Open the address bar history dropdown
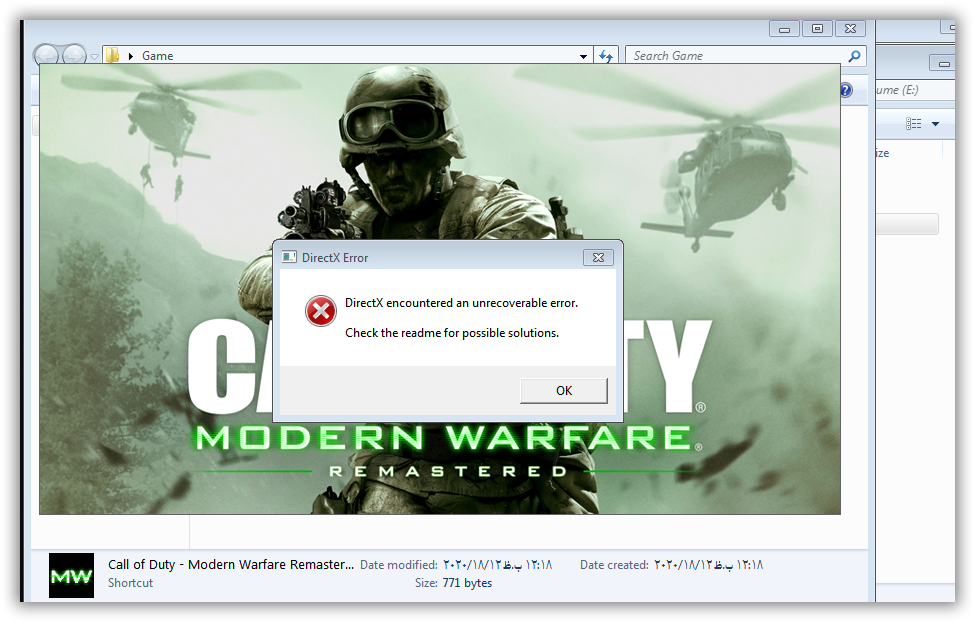The height and width of the screenshot is (622, 975). 583,57
